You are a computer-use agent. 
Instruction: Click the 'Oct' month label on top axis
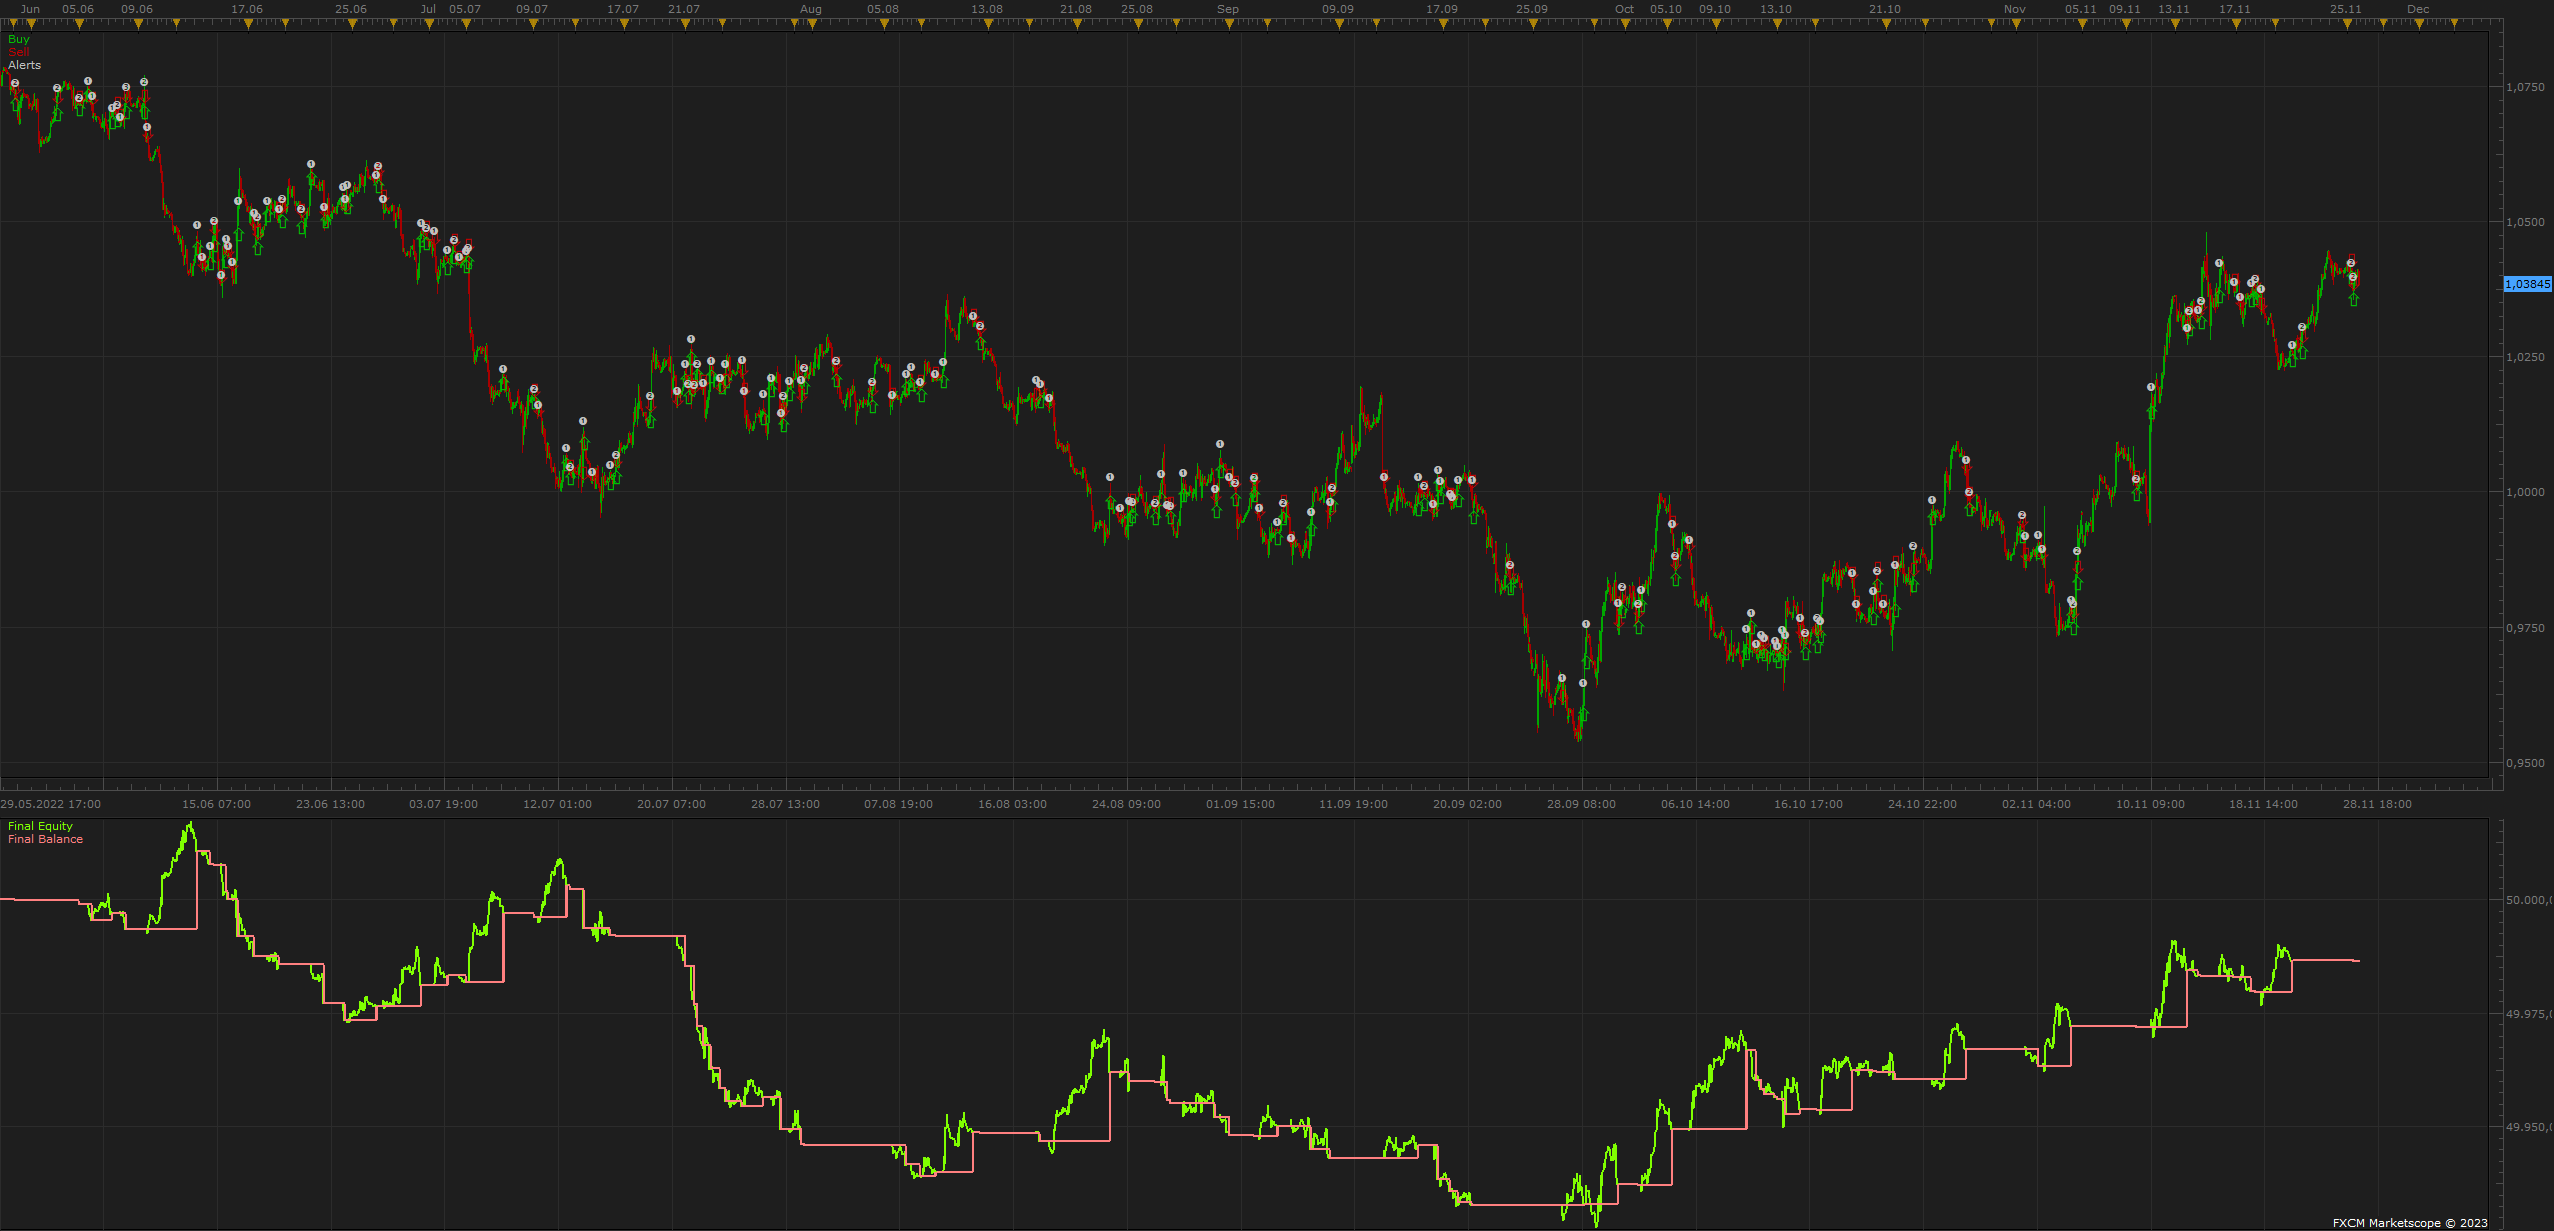coord(1624,9)
